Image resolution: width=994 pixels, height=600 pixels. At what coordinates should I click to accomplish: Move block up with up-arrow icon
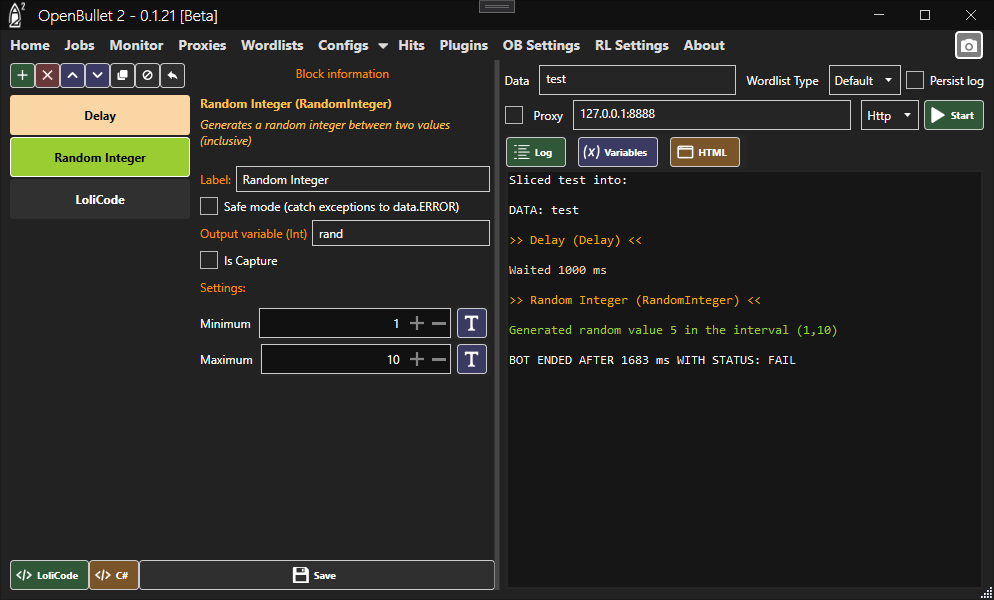click(x=72, y=75)
